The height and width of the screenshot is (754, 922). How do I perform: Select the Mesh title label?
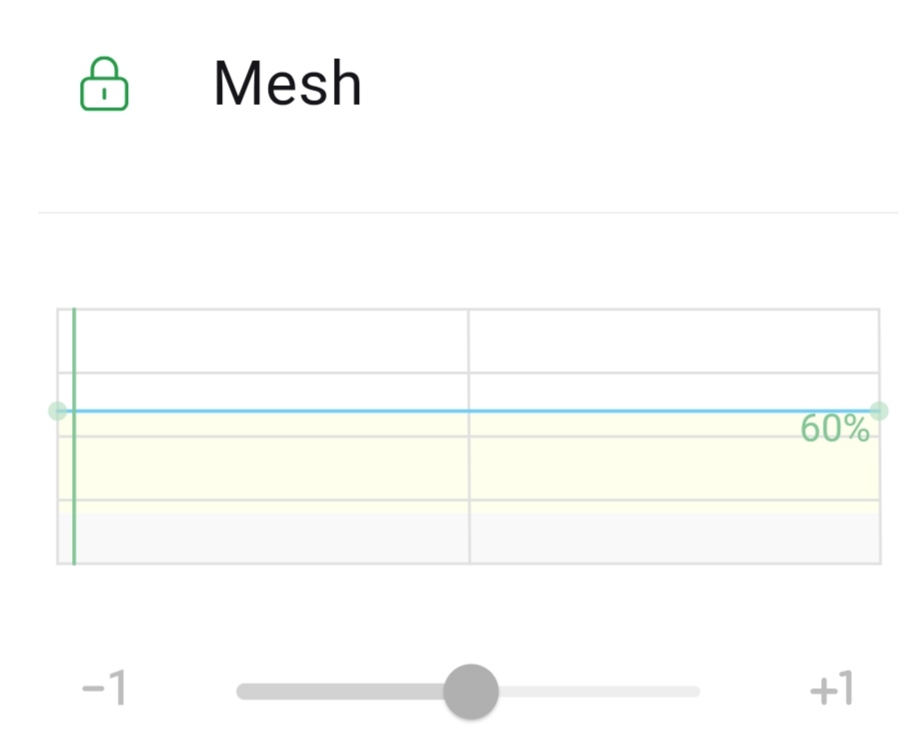point(287,84)
